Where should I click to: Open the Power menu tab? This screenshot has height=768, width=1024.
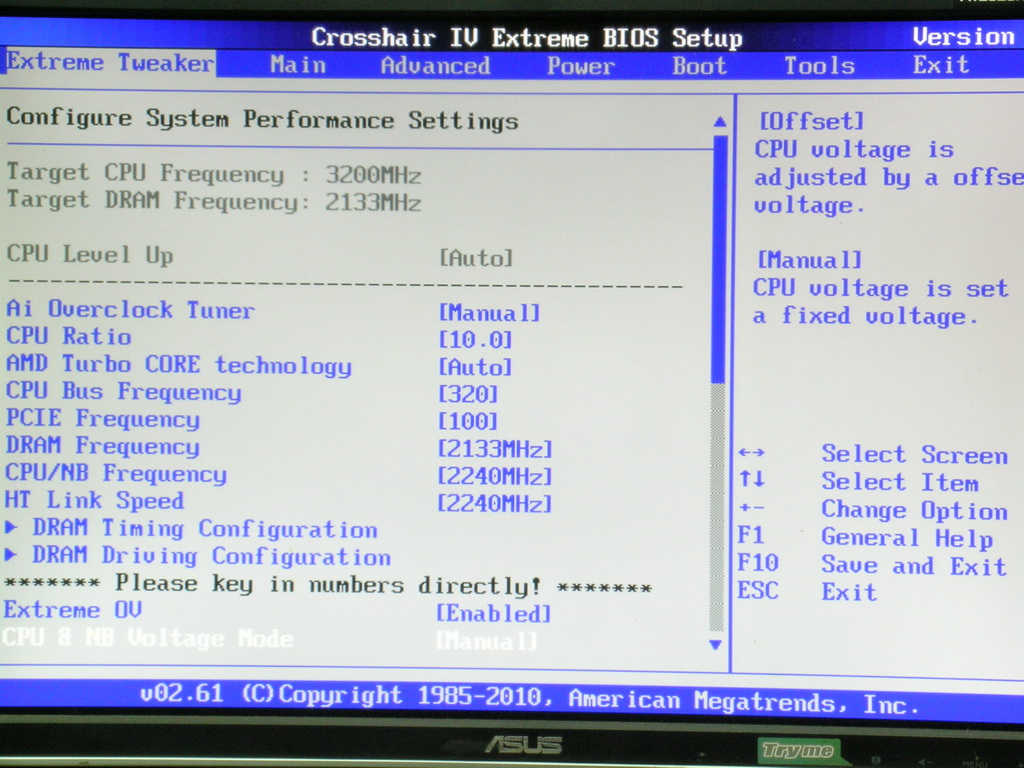click(581, 66)
